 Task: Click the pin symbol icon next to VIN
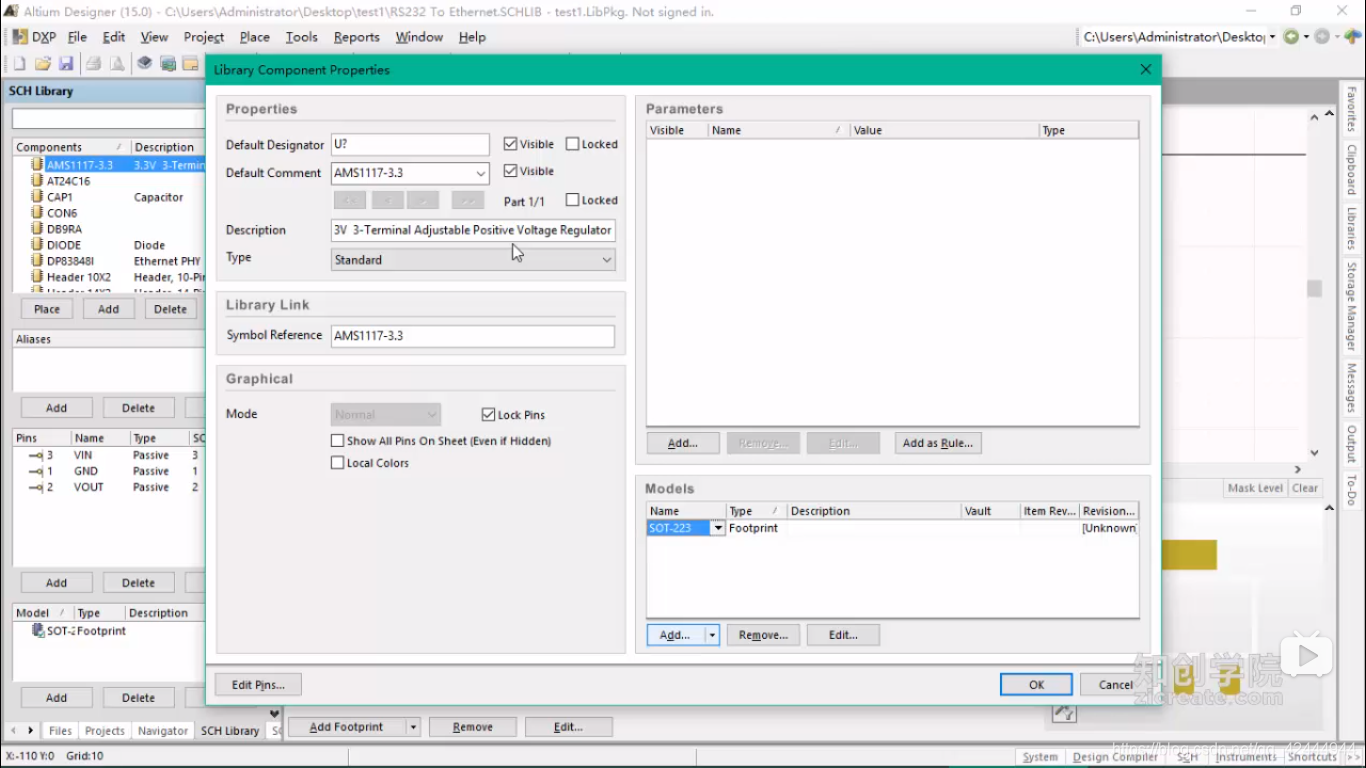(x=37, y=455)
